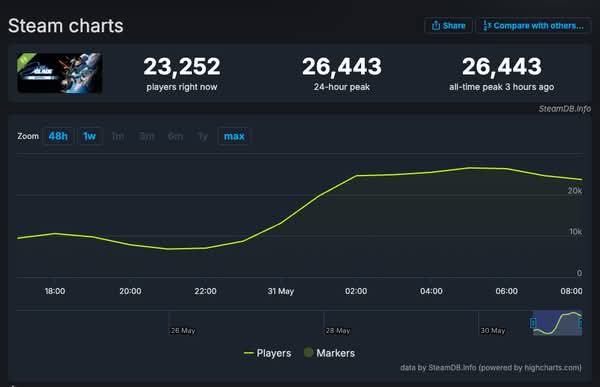Viewport: 600px width, 387px height.
Task: Toggle the Players series in legend
Action: coord(267,353)
